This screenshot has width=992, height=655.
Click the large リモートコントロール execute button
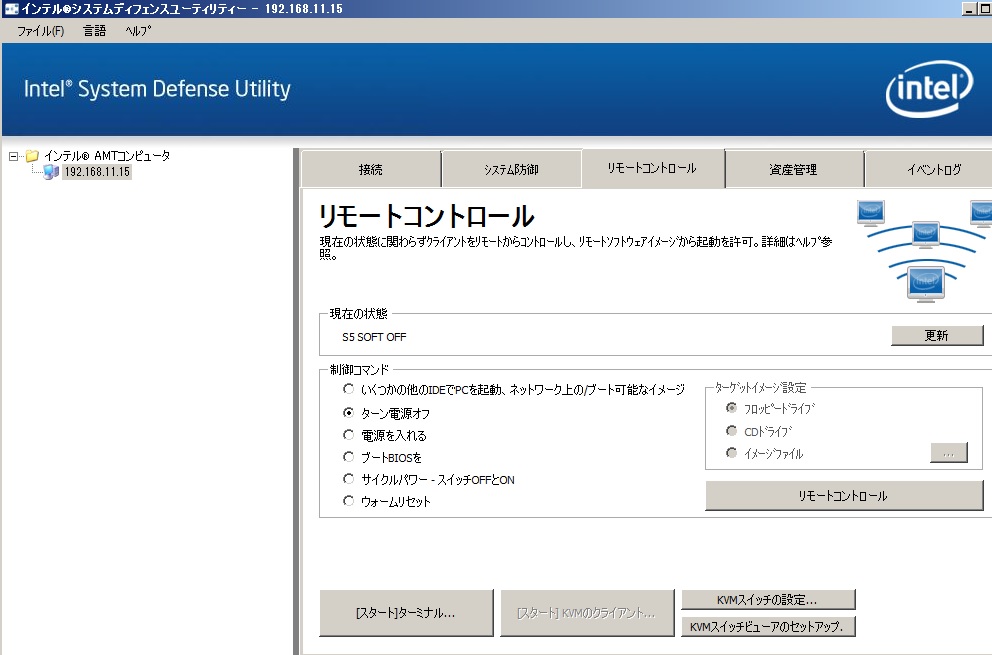pyautogui.click(x=844, y=496)
